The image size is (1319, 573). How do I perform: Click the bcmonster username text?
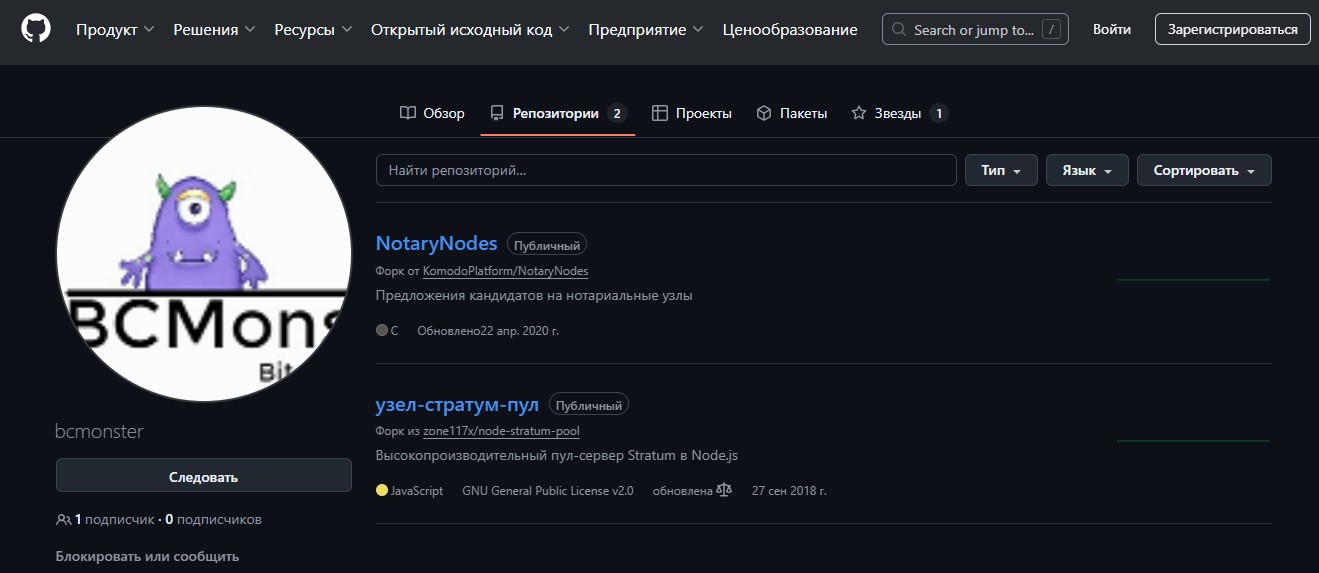click(100, 432)
